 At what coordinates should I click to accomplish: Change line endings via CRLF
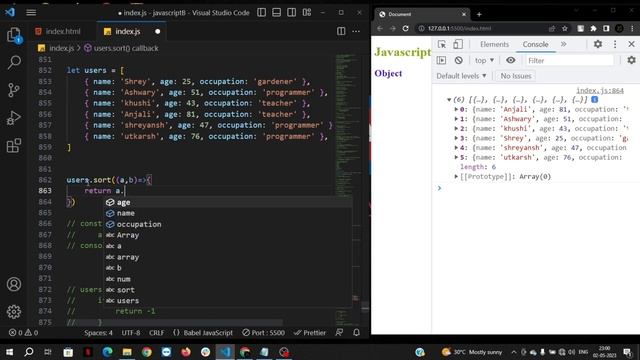click(157, 333)
